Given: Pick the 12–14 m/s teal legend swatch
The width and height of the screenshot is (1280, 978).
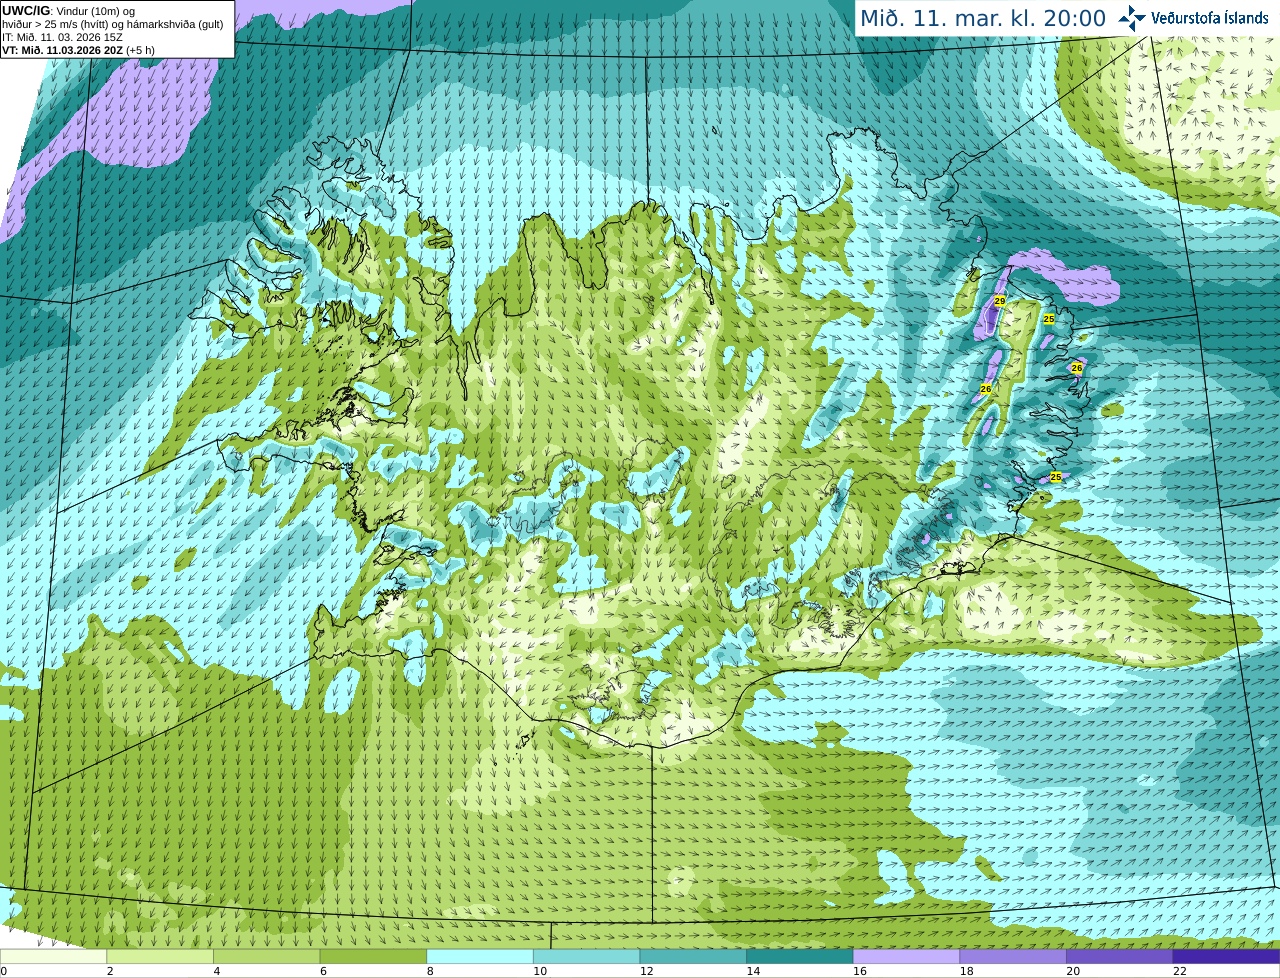Looking at the screenshot, I should [693, 957].
